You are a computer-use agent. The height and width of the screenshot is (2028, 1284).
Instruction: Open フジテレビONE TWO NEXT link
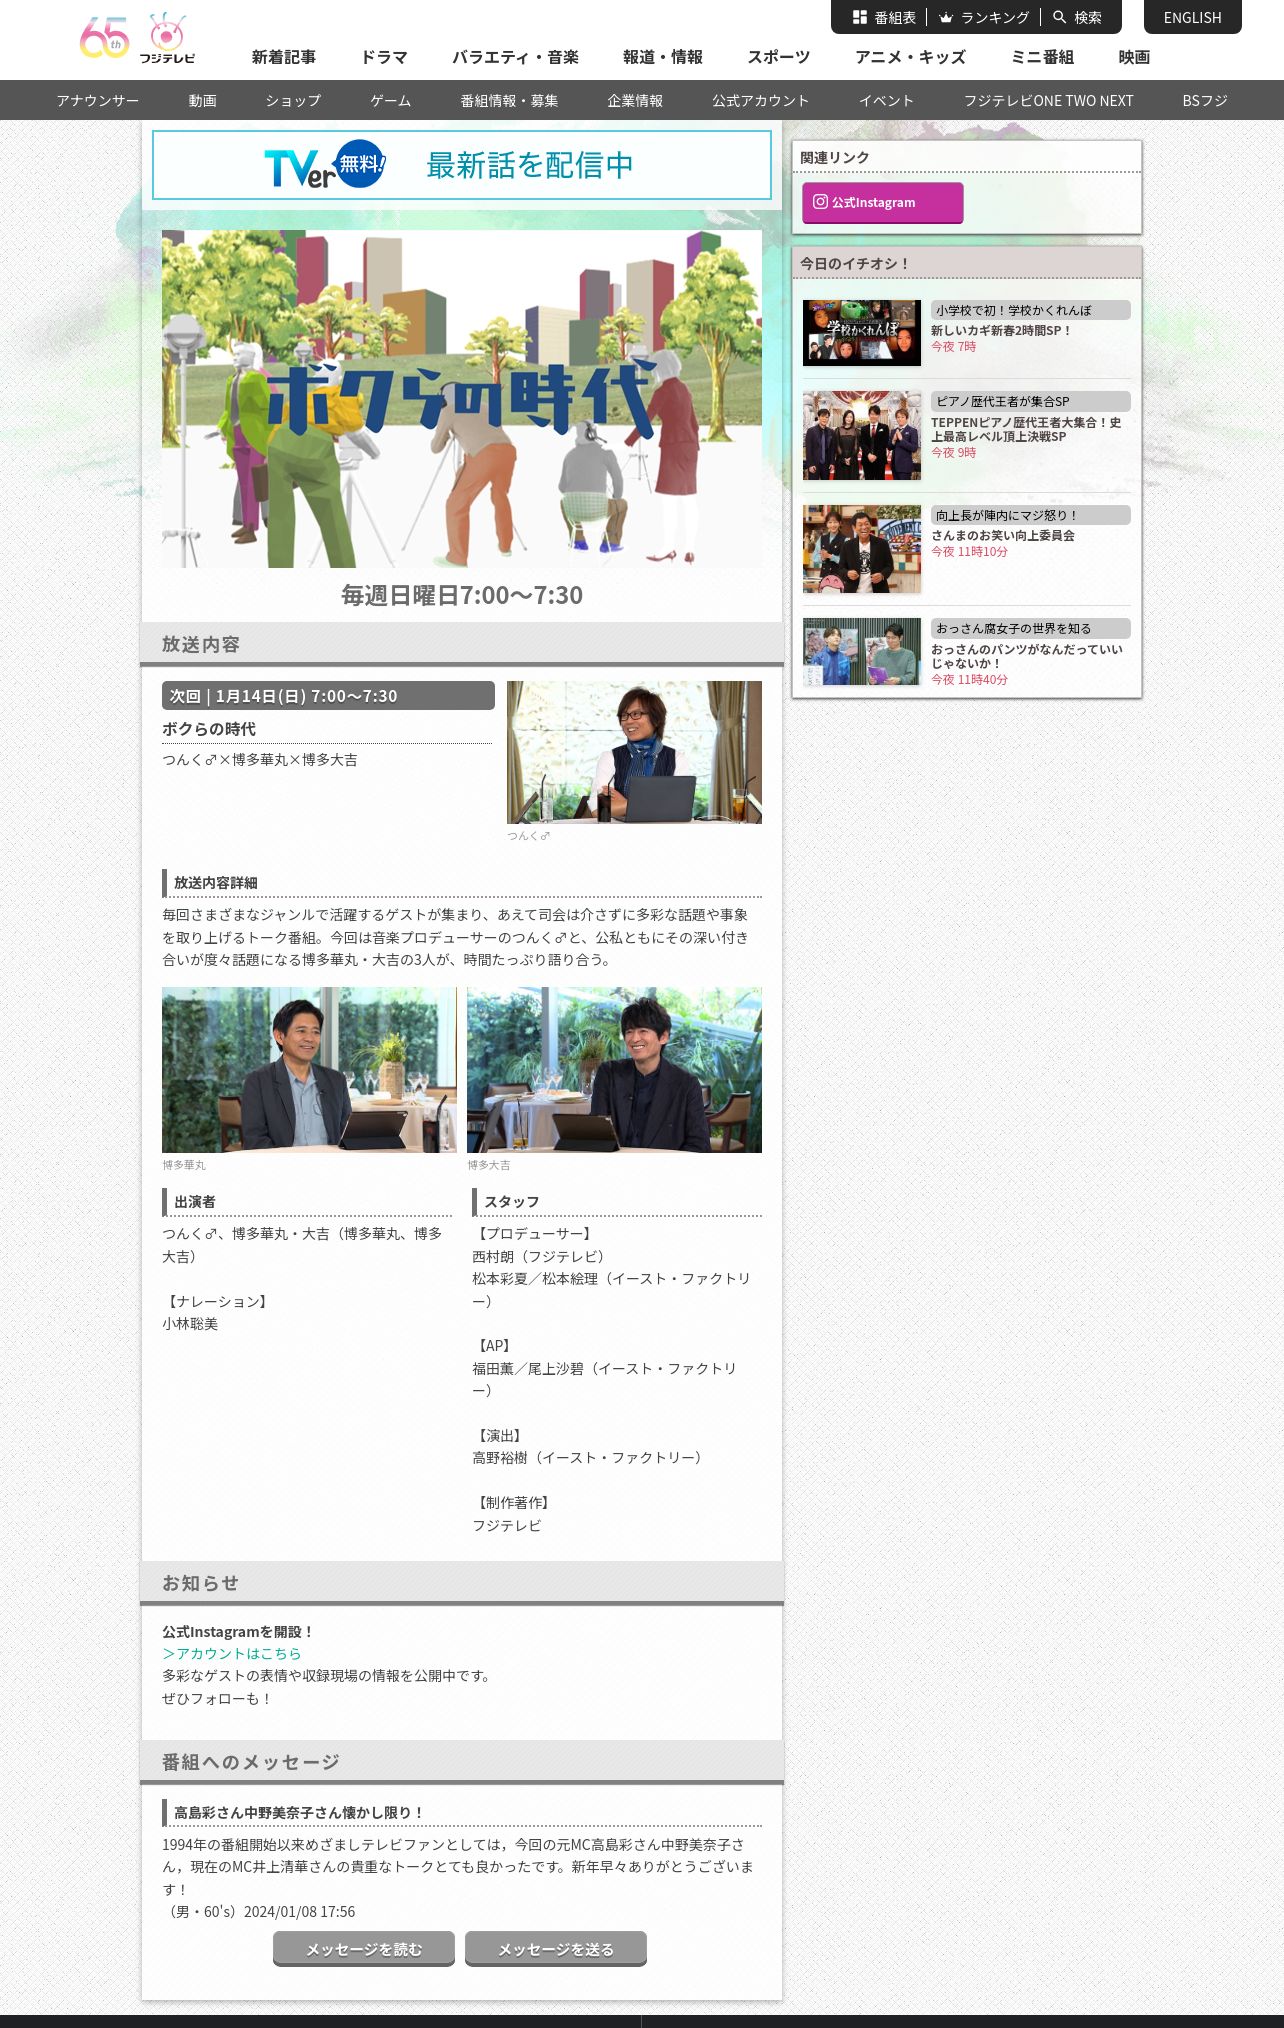pyautogui.click(x=1049, y=100)
